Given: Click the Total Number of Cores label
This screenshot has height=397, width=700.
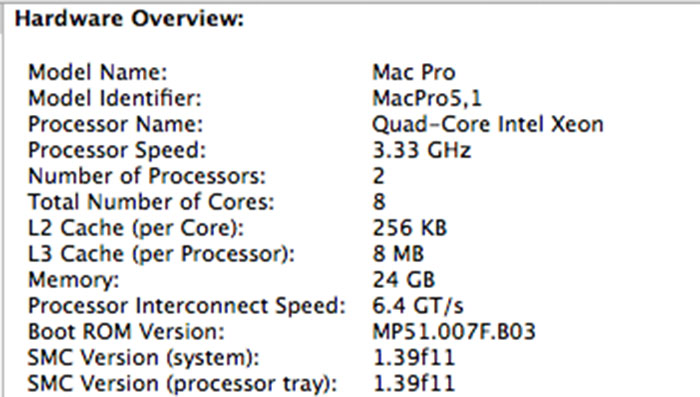Looking at the screenshot, I should coord(151,202).
